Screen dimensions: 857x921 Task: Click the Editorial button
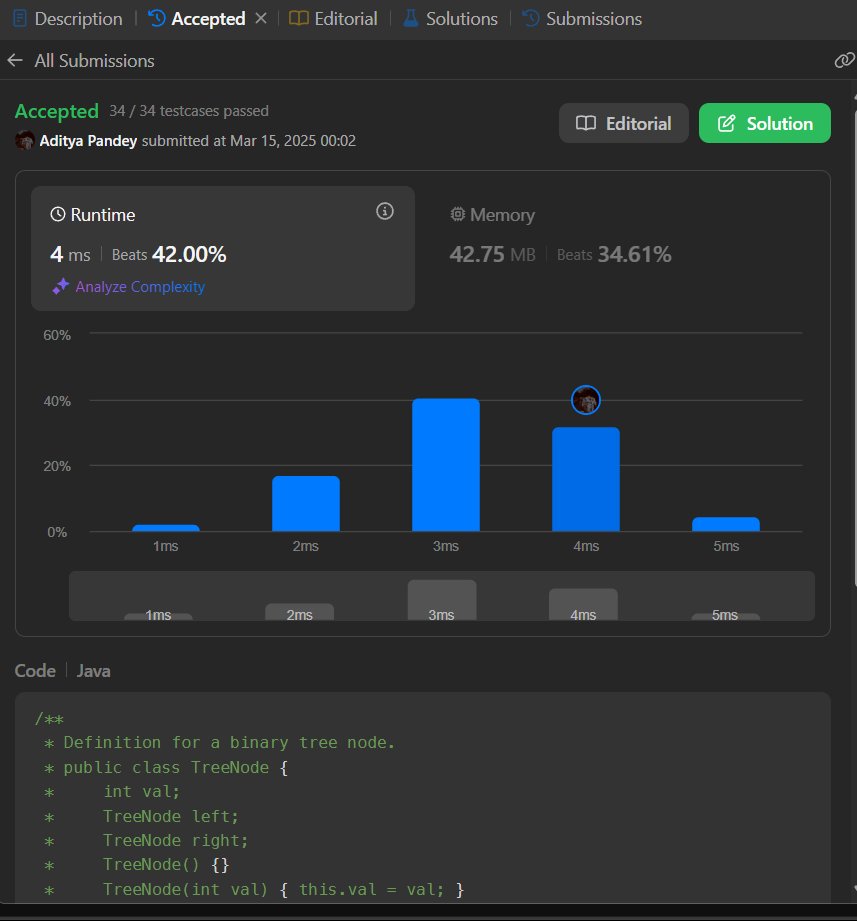624,123
